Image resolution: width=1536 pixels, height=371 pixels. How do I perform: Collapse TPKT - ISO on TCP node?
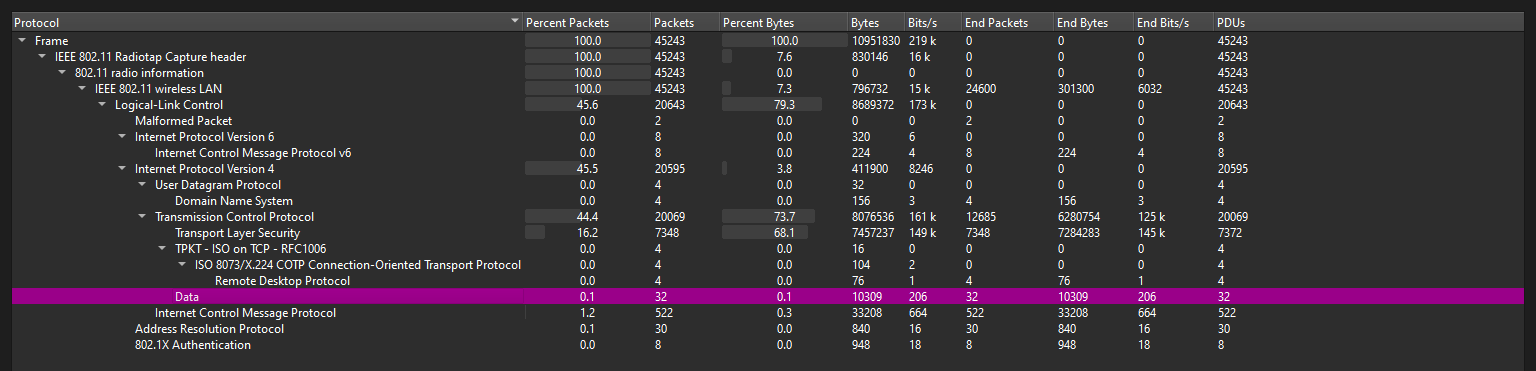tap(162, 249)
